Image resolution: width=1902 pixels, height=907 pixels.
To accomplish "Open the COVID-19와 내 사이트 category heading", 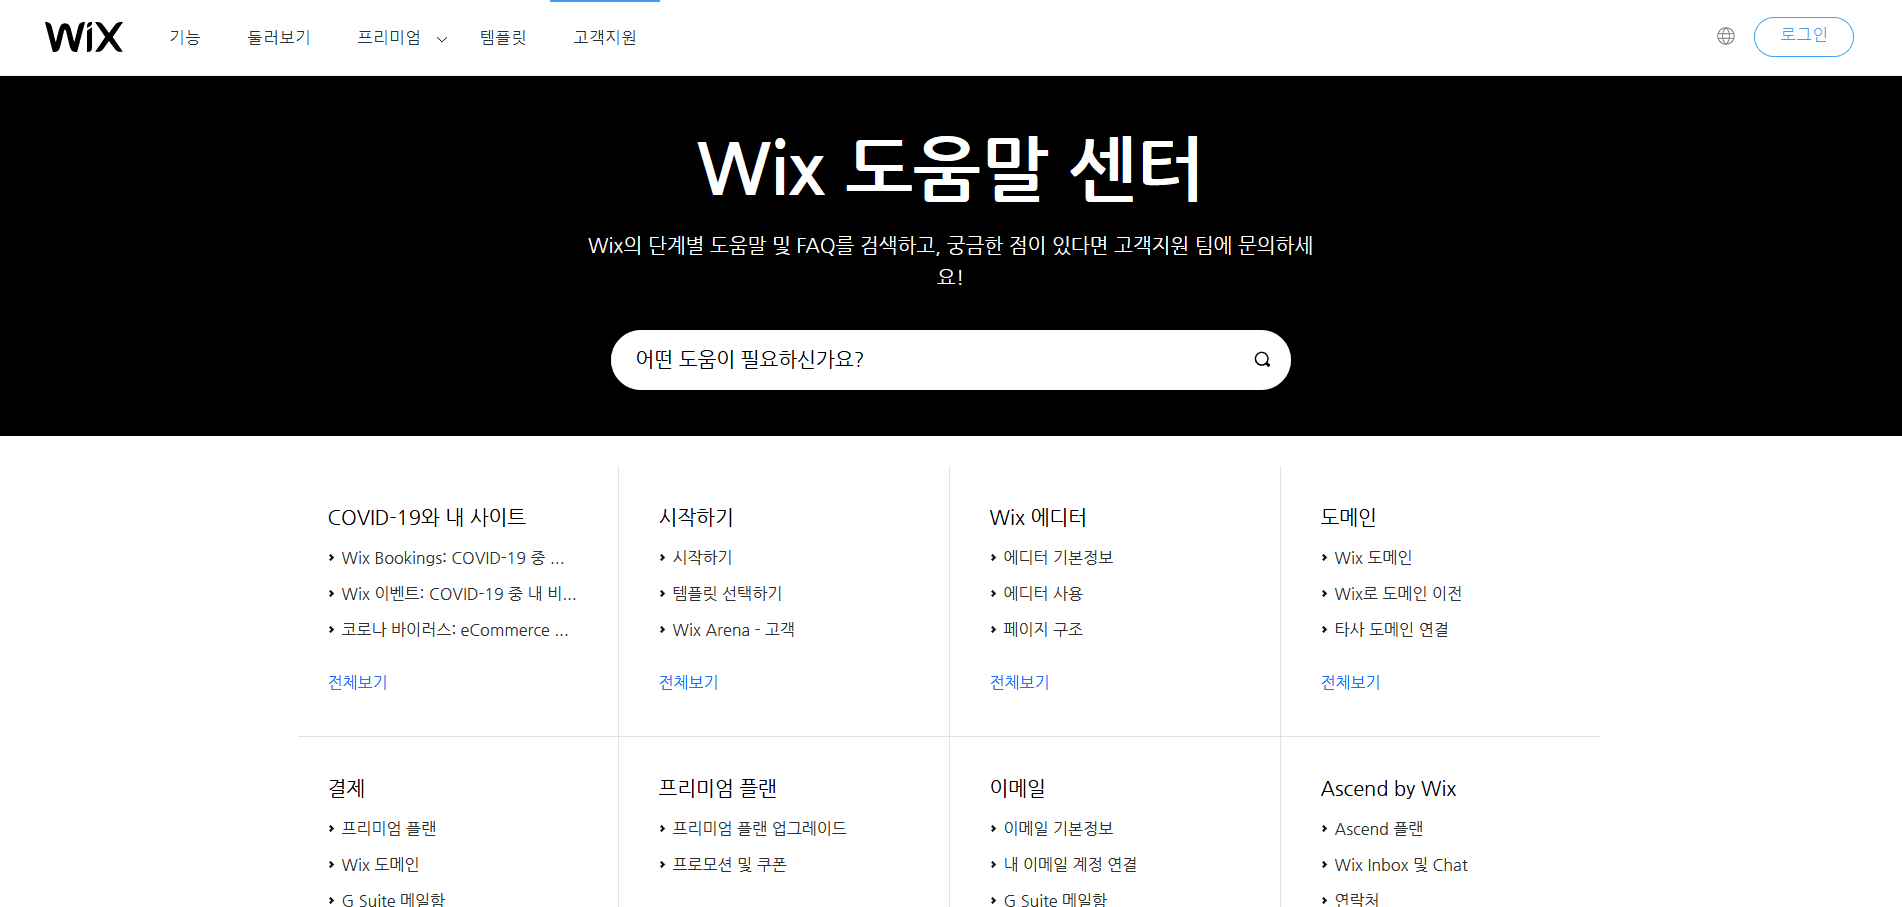I will click(427, 517).
